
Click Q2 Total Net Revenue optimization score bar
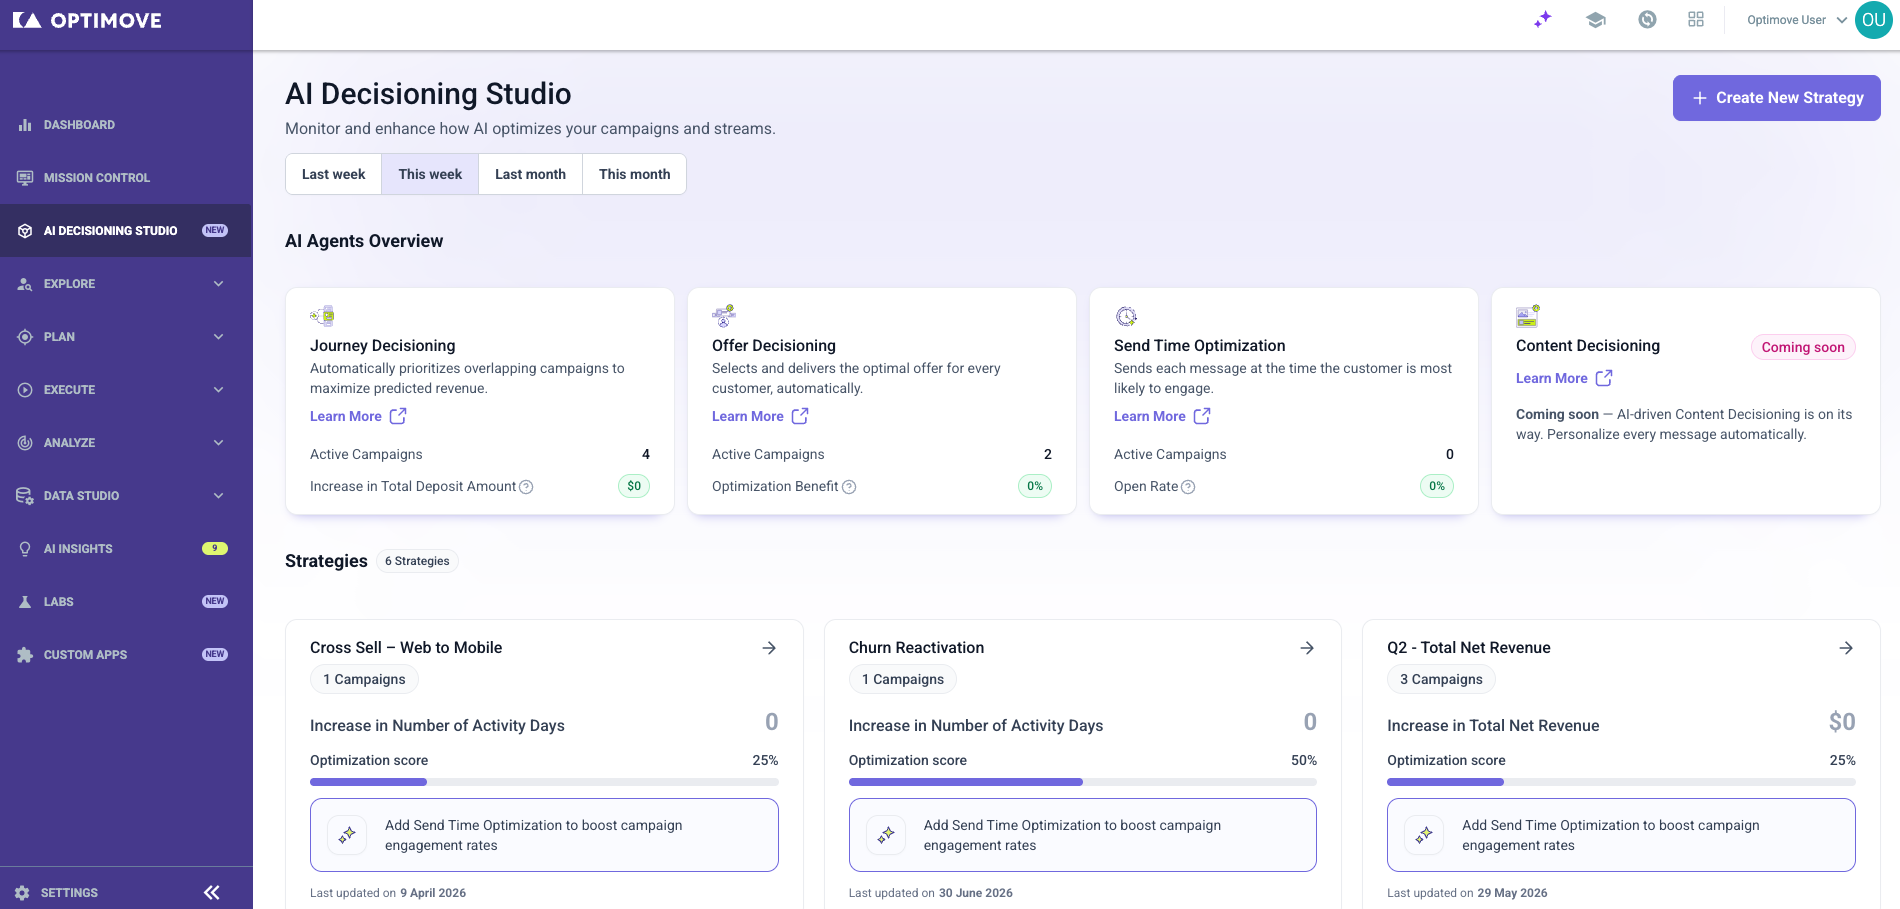click(x=1621, y=782)
